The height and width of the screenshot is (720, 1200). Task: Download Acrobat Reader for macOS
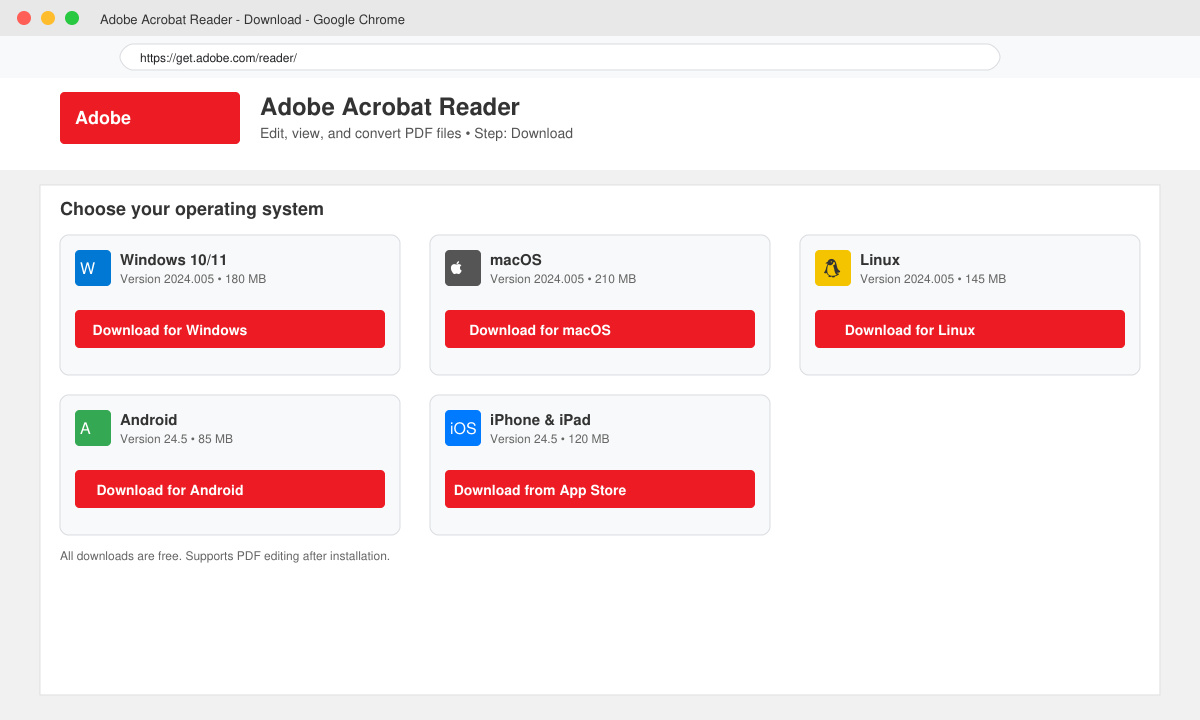pyautogui.click(x=600, y=329)
